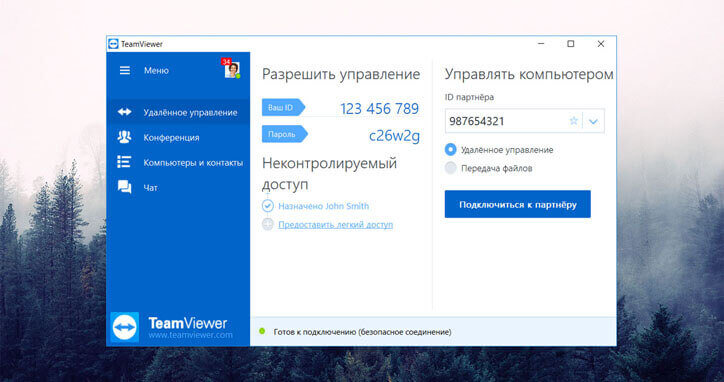Click TeamViewer title bar icon
The image size is (724, 382).
tap(113, 44)
